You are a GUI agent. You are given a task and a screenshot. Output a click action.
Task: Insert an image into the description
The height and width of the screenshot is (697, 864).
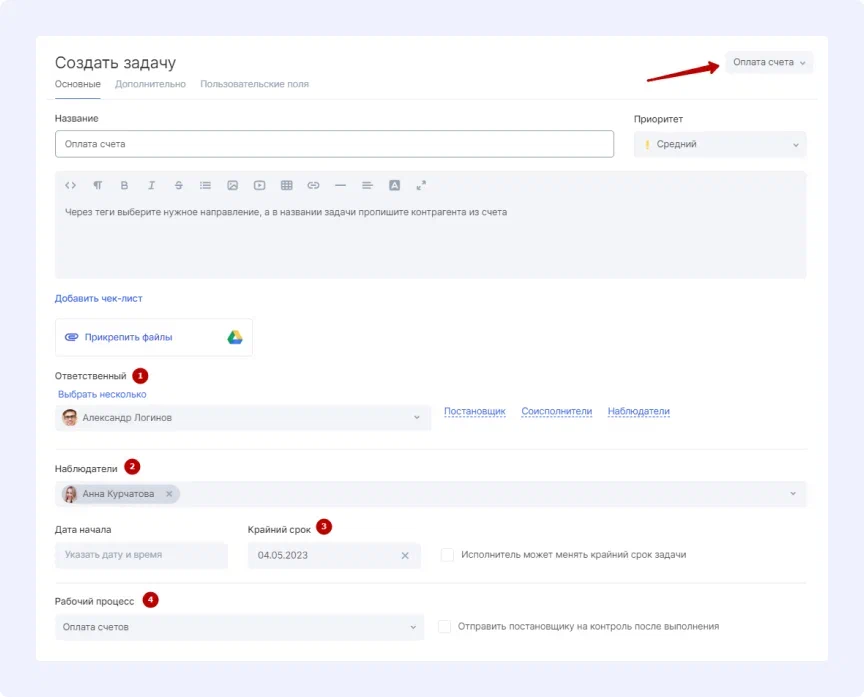(x=232, y=185)
